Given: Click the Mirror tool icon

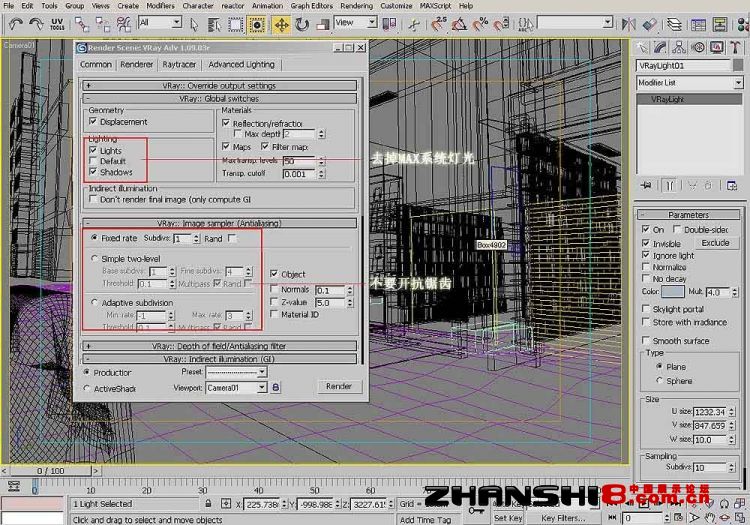Looking at the screenshot, I should tap(629, 24).
